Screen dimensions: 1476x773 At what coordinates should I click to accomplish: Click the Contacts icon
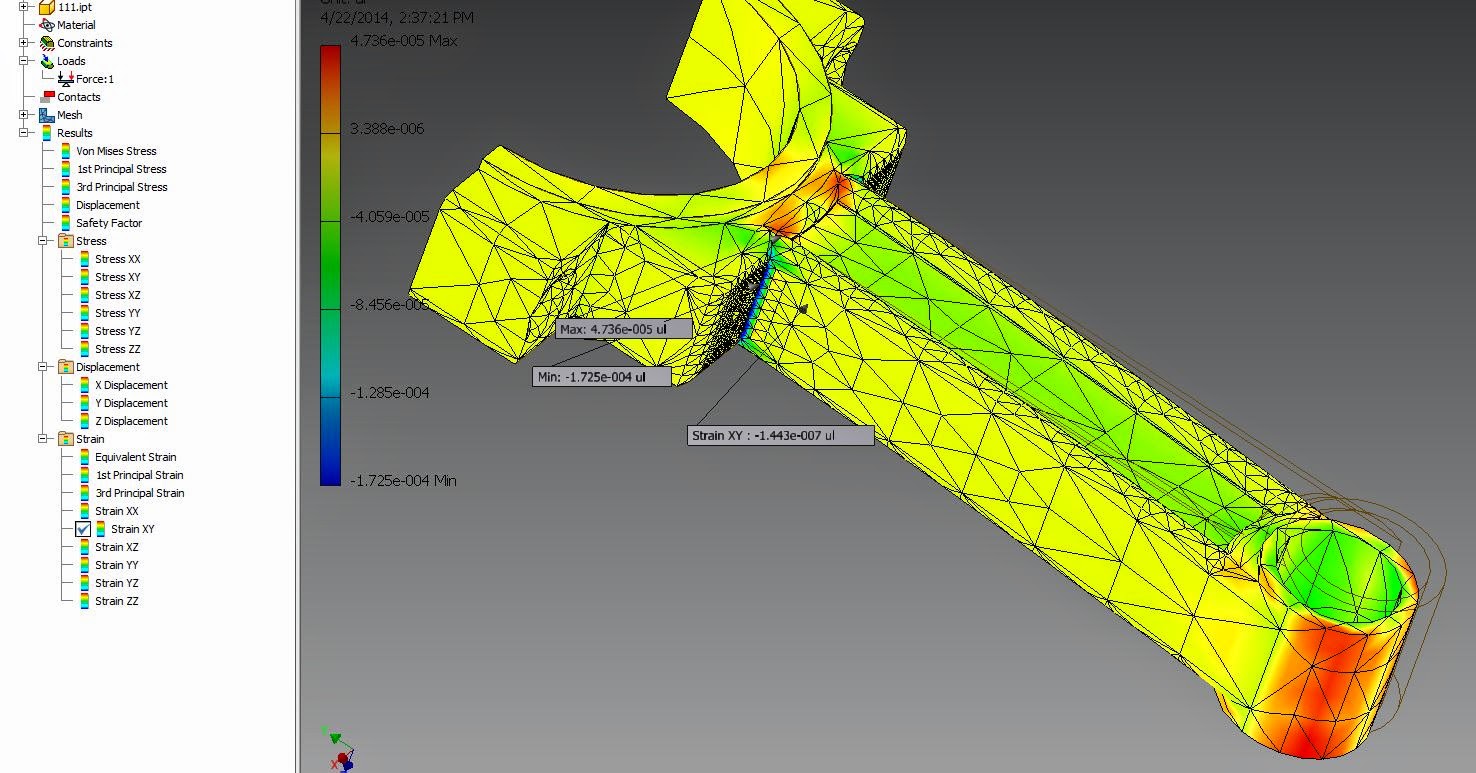click(x=48, y=97)
